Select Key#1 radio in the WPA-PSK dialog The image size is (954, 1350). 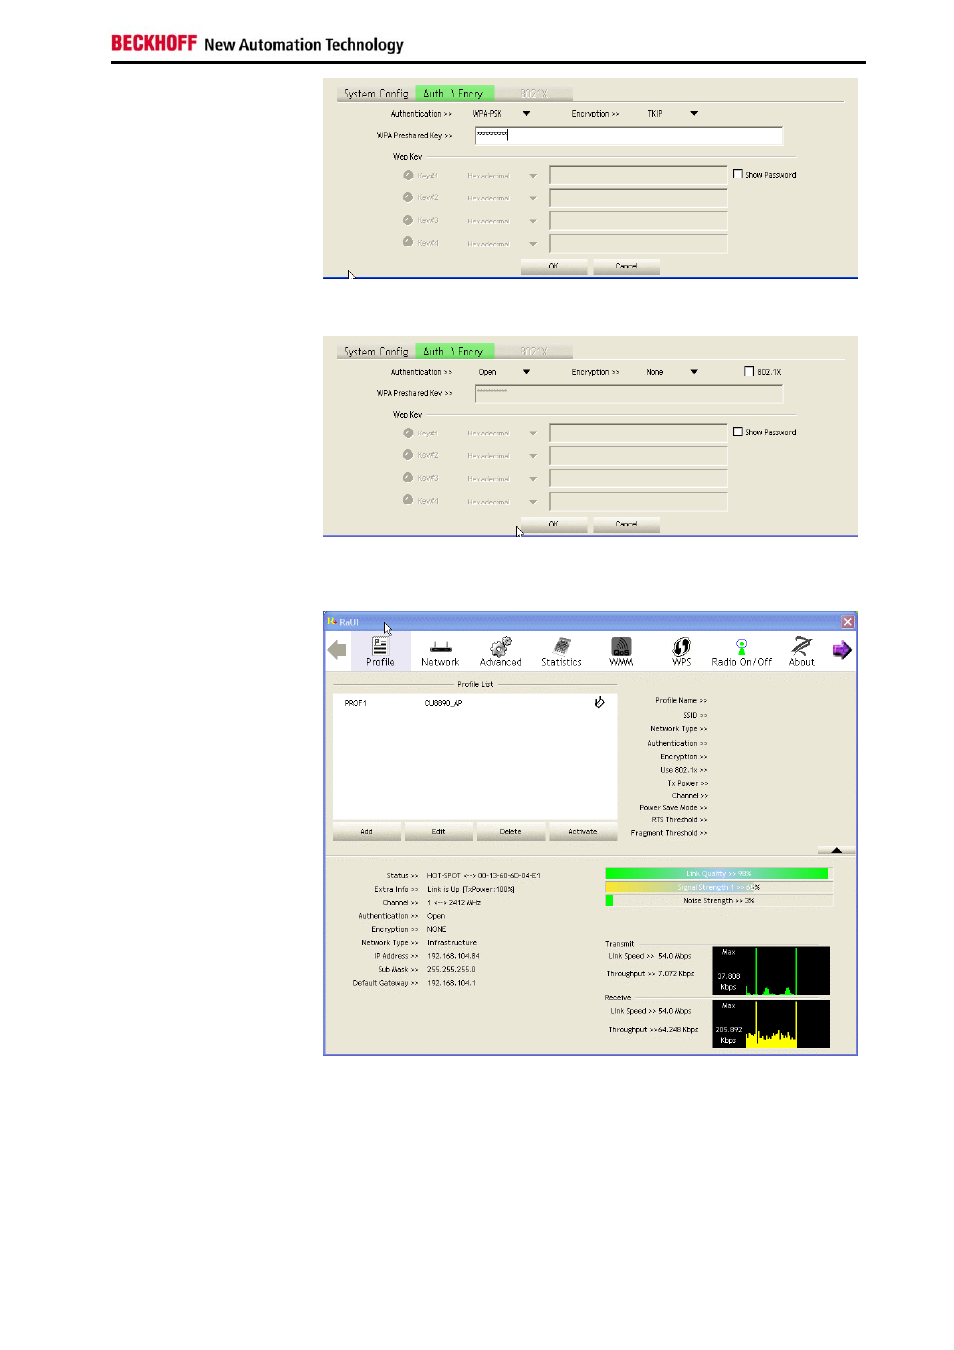408,175
